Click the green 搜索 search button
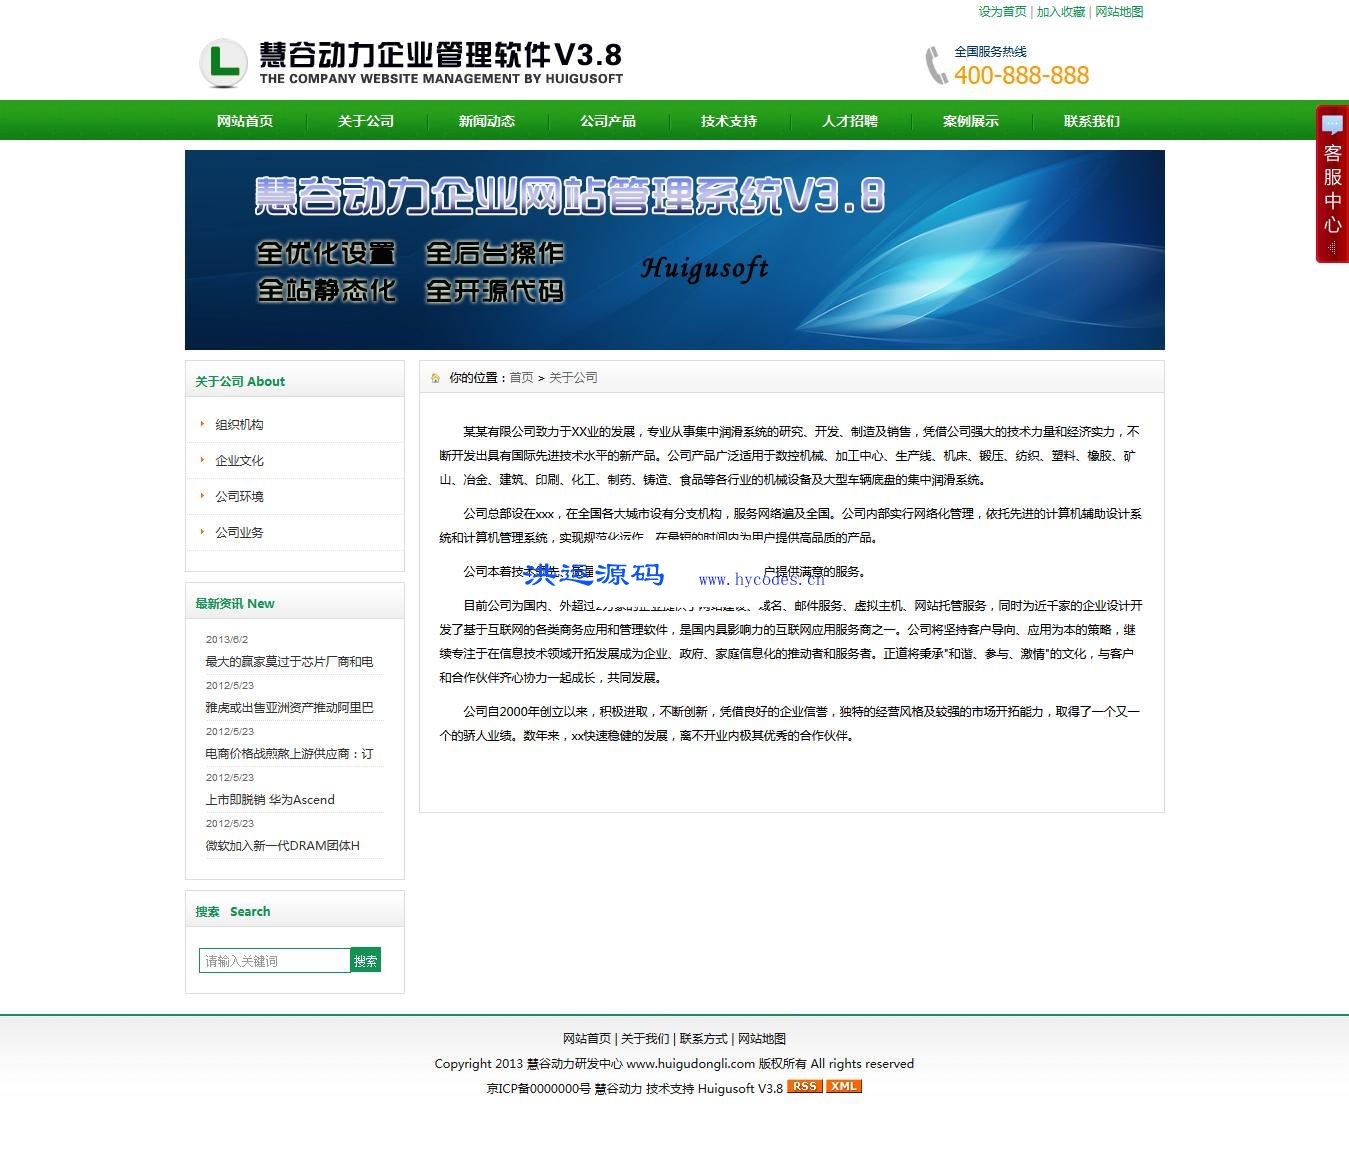 coord(365,960)
